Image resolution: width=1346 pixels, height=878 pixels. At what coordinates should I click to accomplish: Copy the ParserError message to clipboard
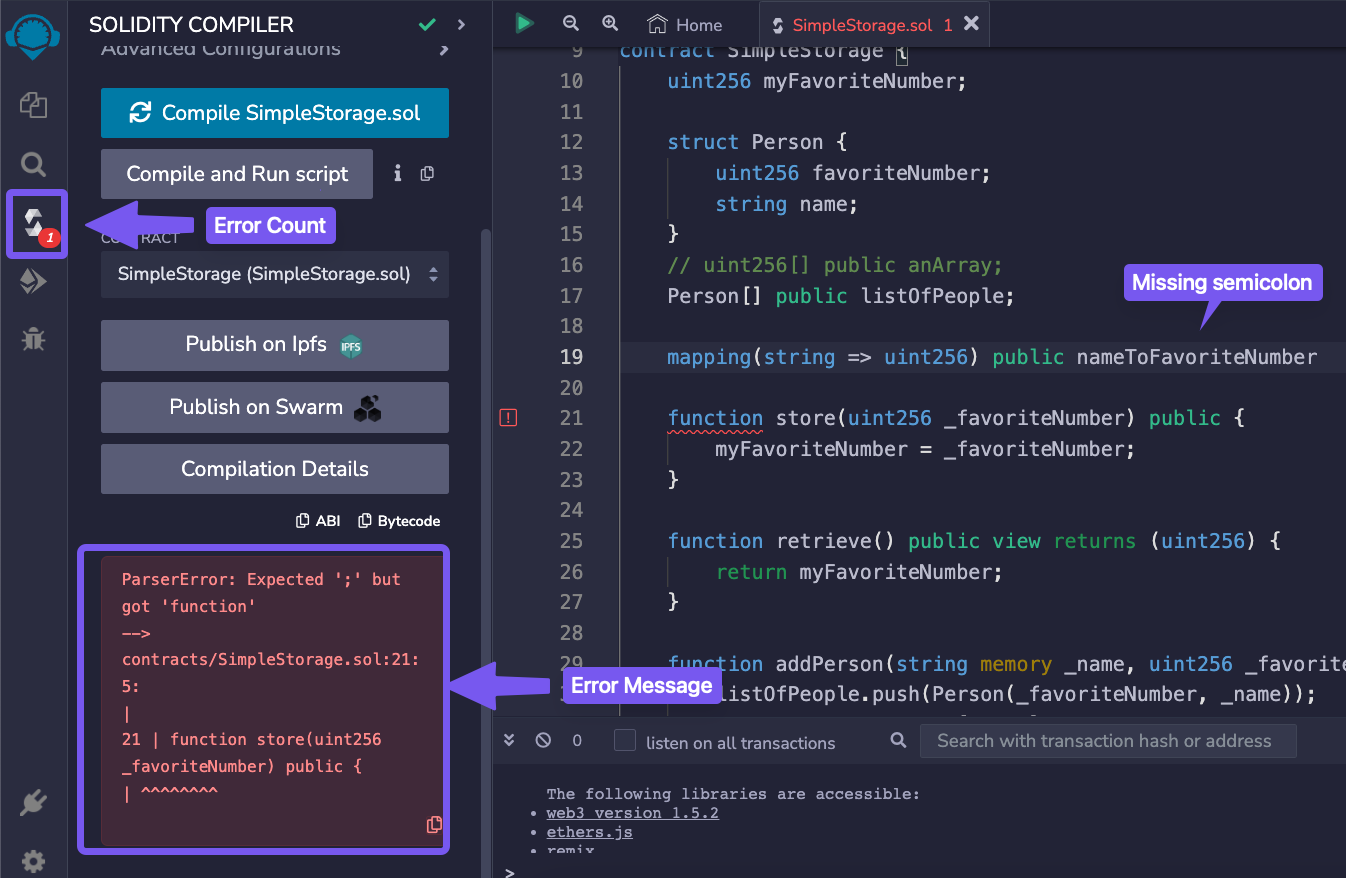pos(434,825)
